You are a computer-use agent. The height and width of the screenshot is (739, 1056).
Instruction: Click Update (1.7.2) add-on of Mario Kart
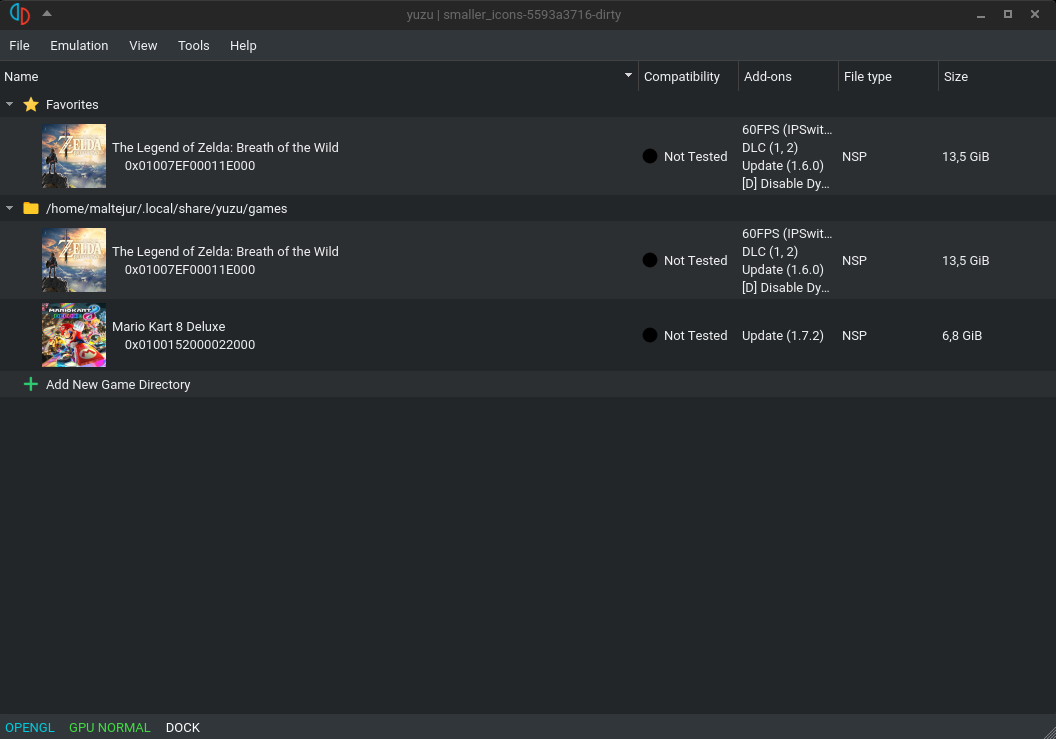click(783, 335)
